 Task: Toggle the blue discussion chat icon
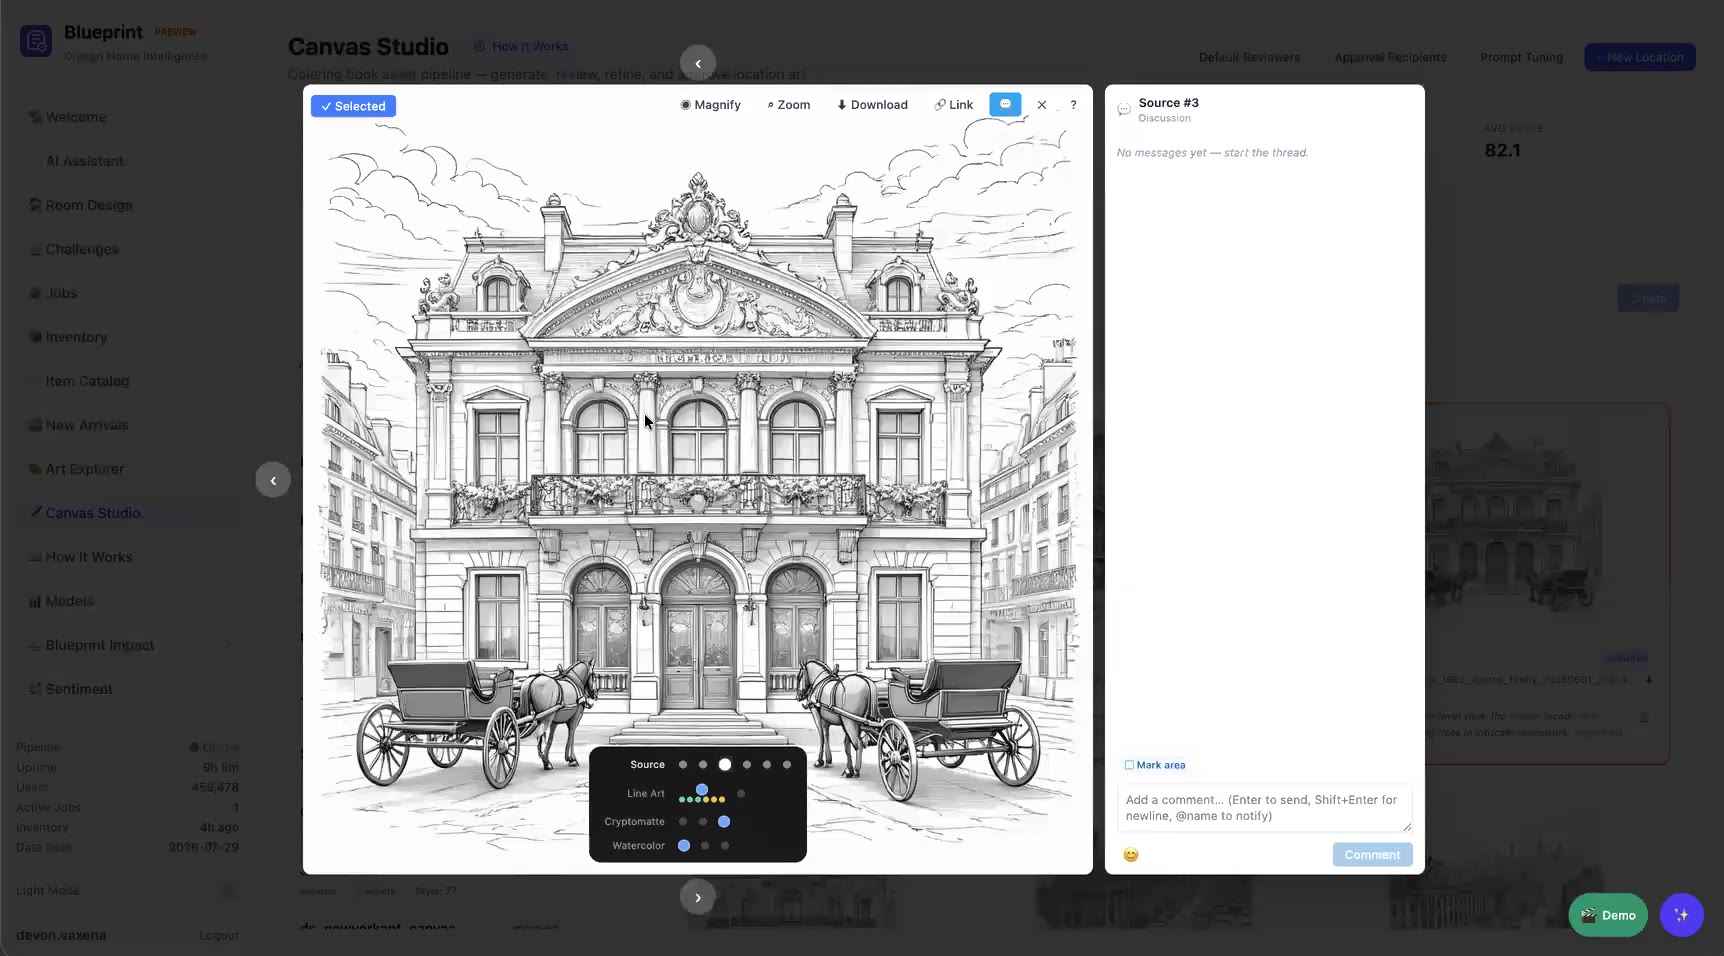(x=1005, y=104)
